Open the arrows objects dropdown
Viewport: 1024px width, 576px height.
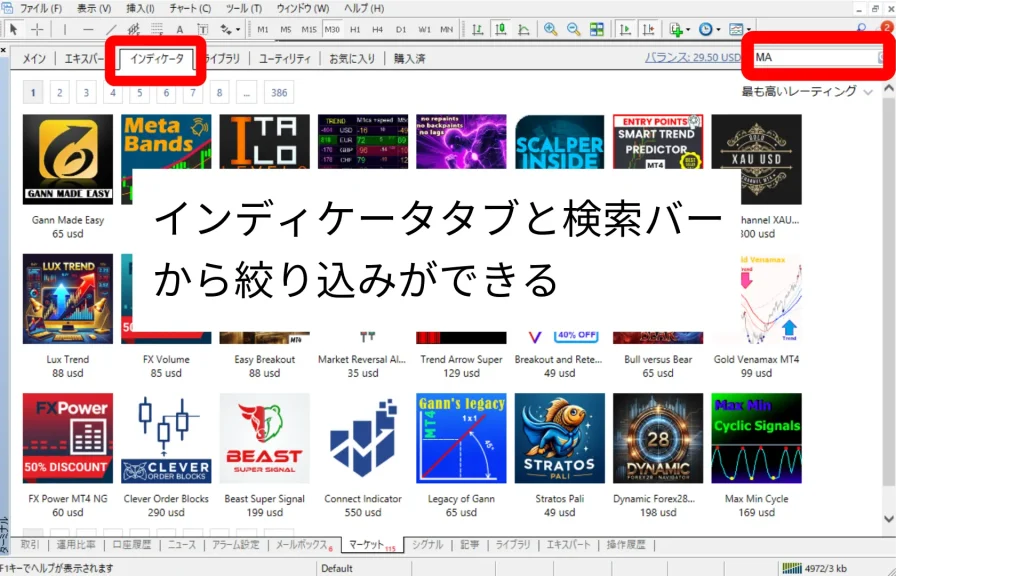point(230,29)
